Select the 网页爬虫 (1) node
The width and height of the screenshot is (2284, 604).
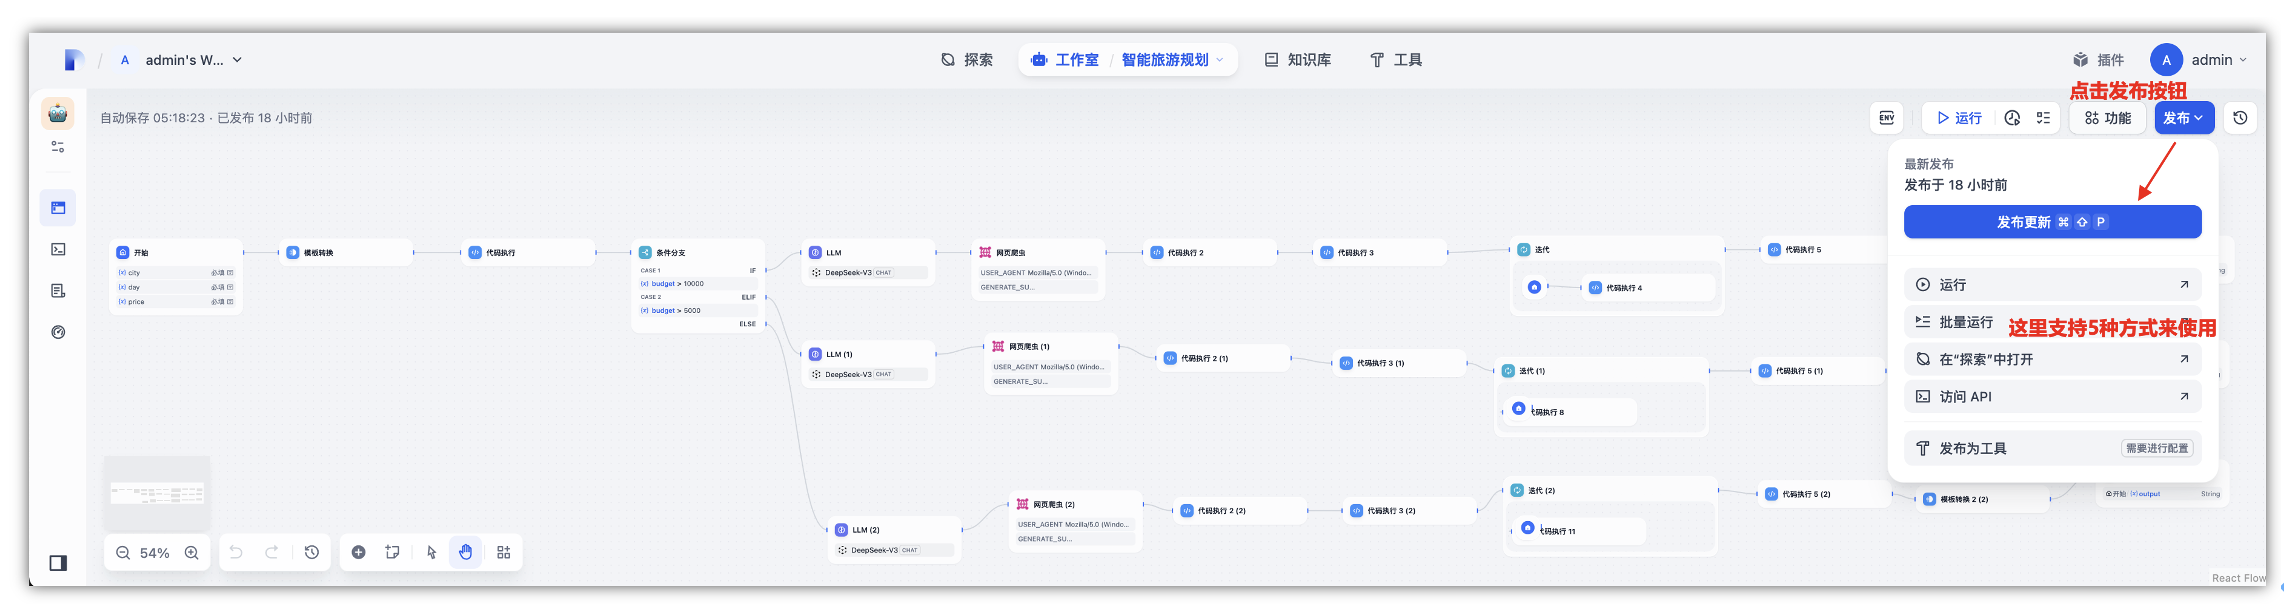1050,364
